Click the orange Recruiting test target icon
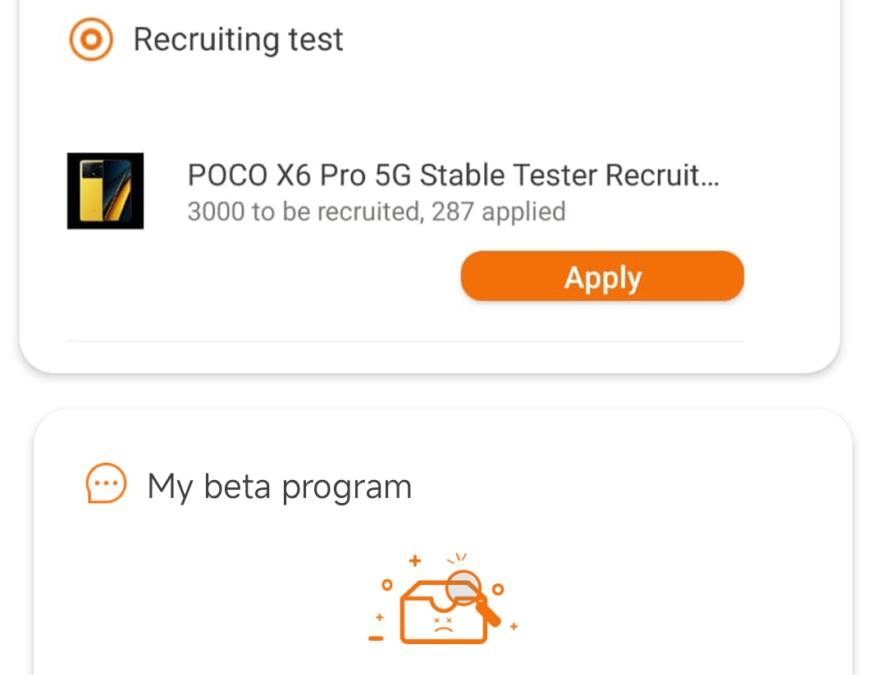886x675 pixels. [90, 40]
